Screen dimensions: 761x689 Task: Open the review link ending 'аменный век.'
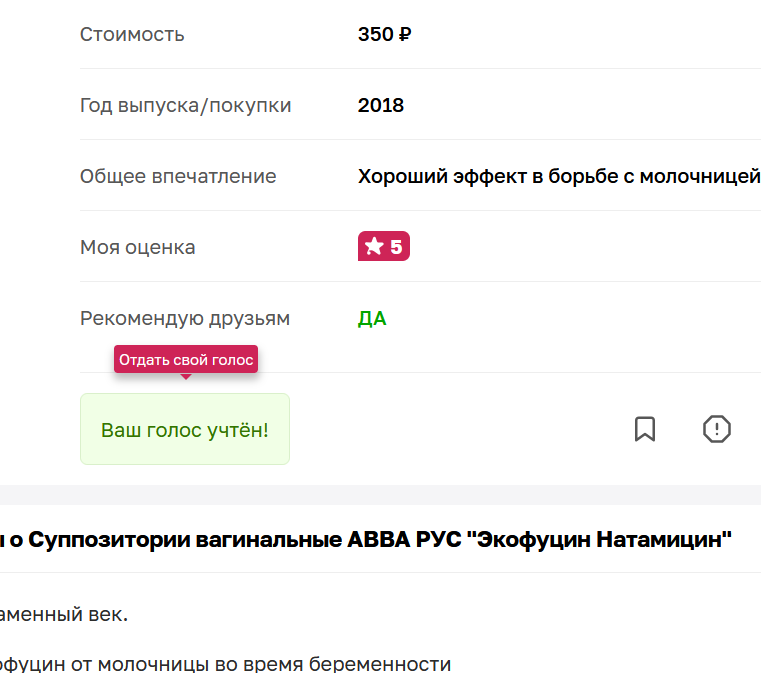tap(64, 614)
